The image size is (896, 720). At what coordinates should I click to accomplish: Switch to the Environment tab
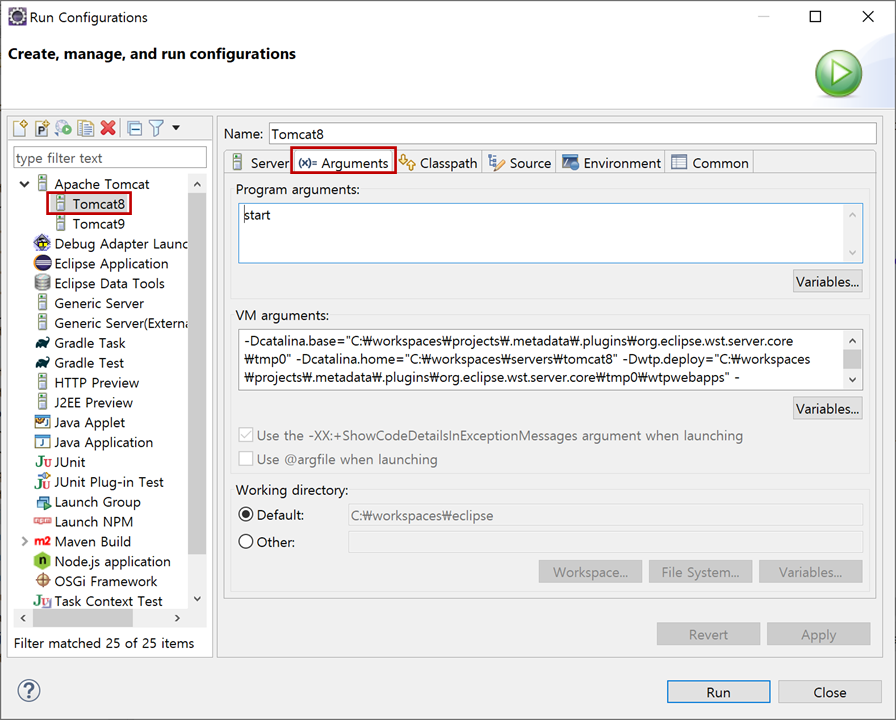(611, 163)
